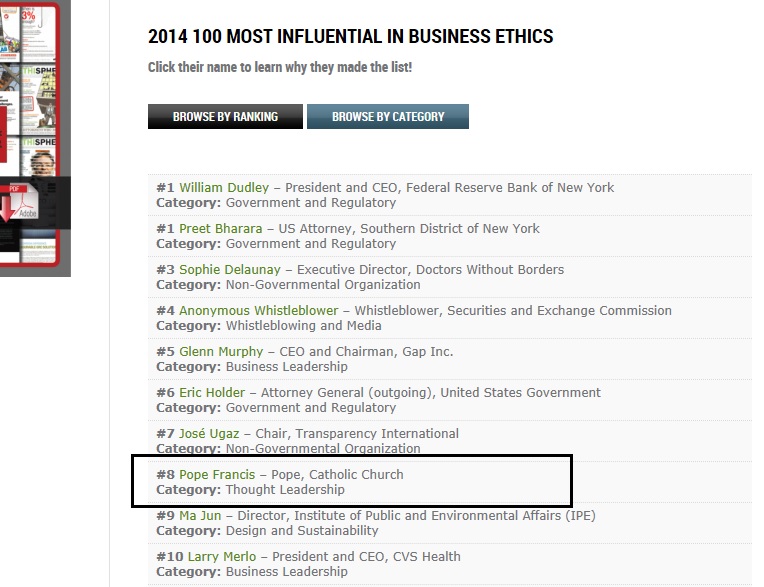This screenshot has width=764, height=587.
Task: Click the #8 ranking number for Pope Francis
Action: (165, 475)
